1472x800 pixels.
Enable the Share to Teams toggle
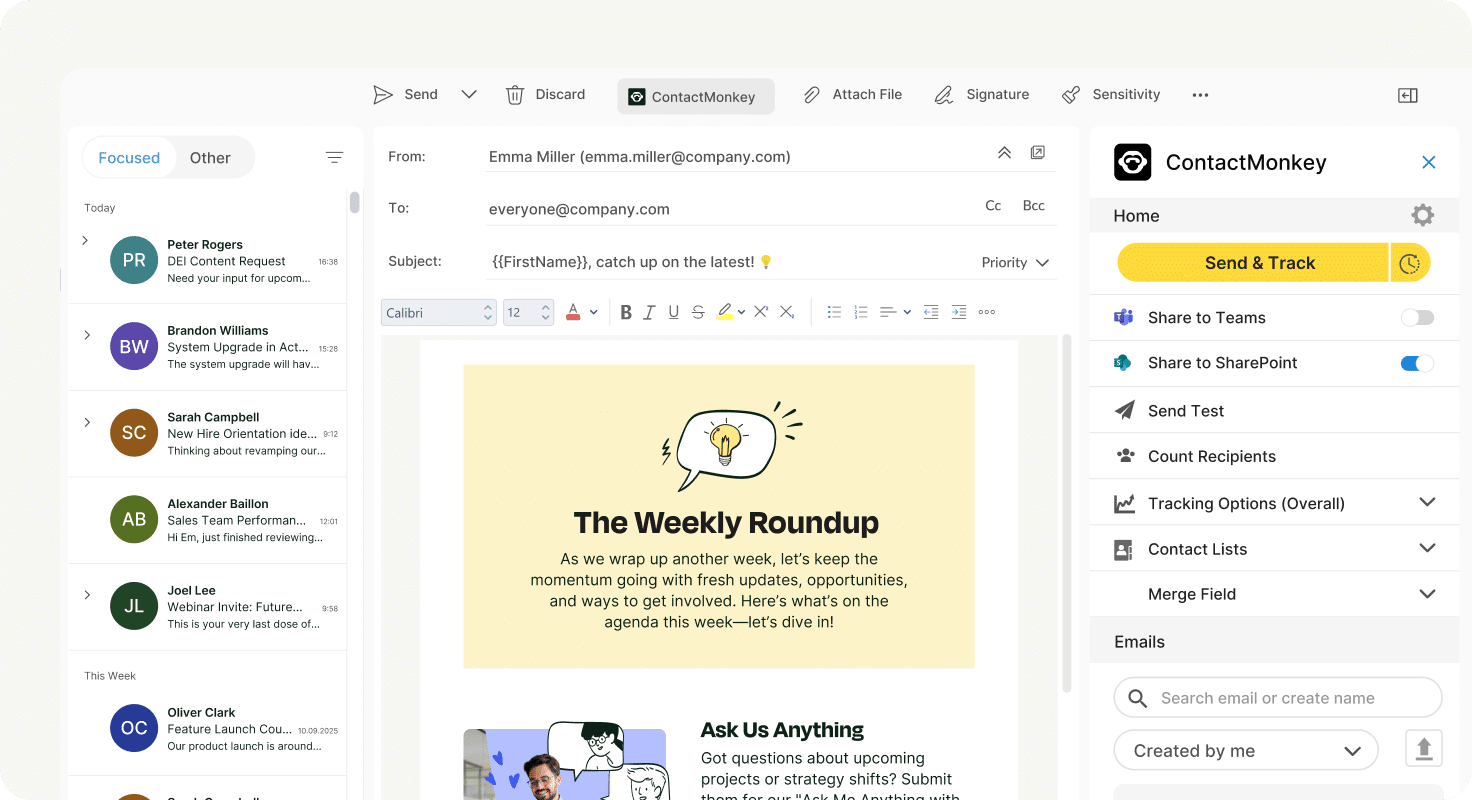[1417, 317]
